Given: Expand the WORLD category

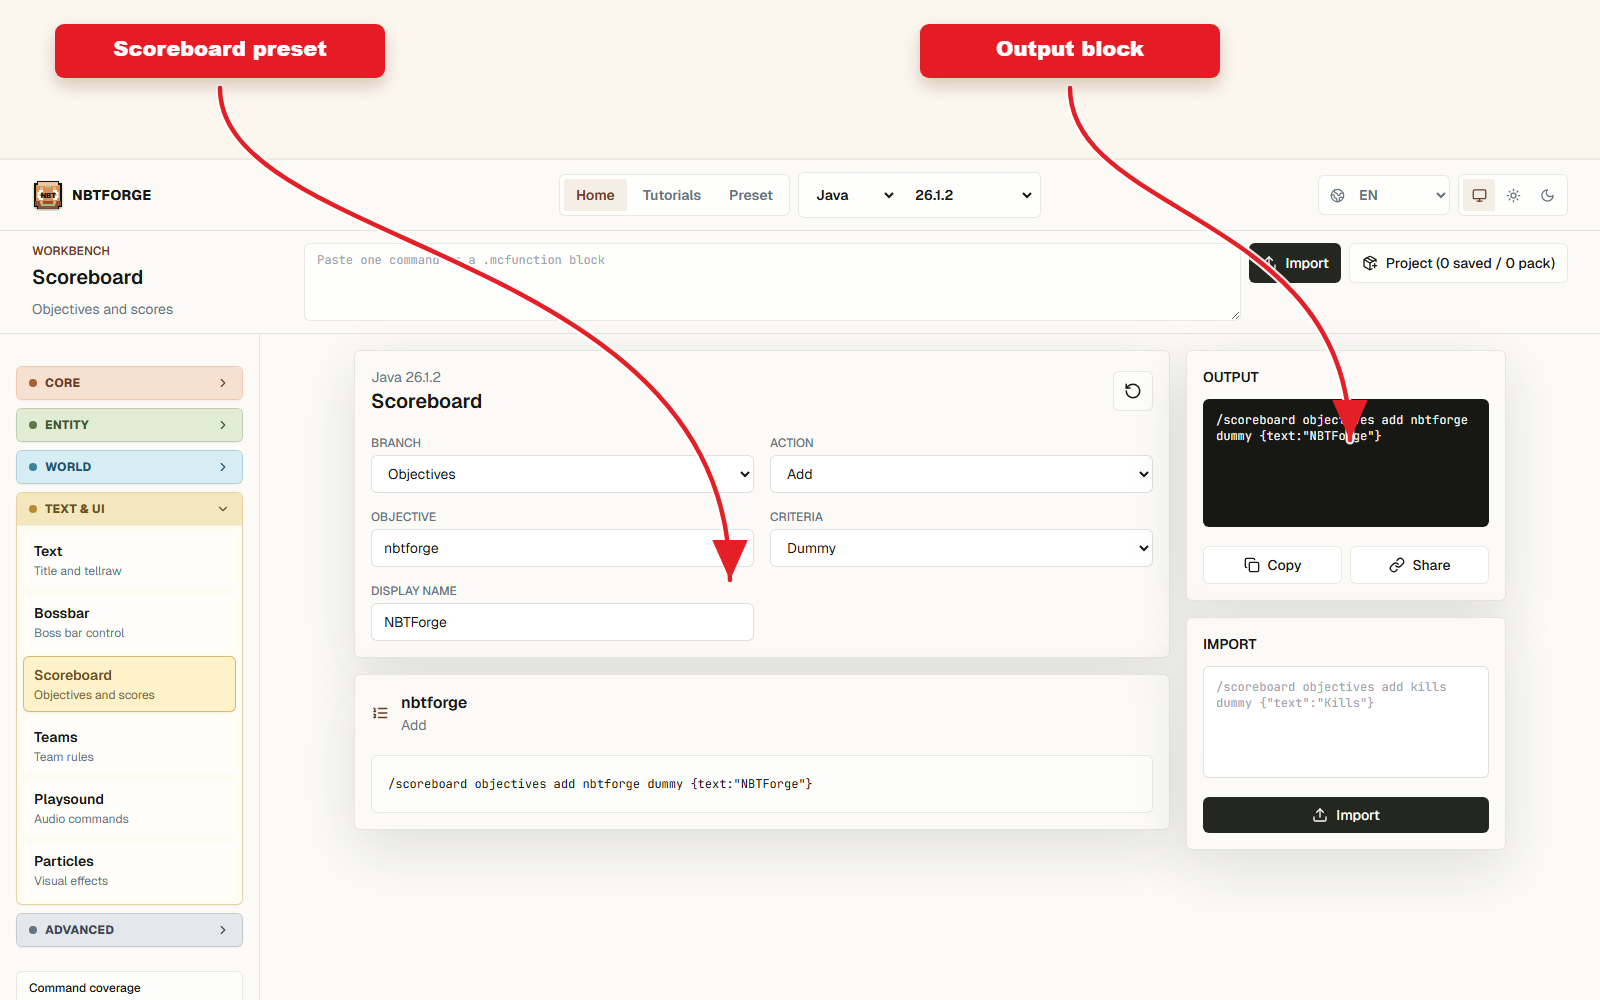Looking at the screenshot, I should [x=129, y=467].
